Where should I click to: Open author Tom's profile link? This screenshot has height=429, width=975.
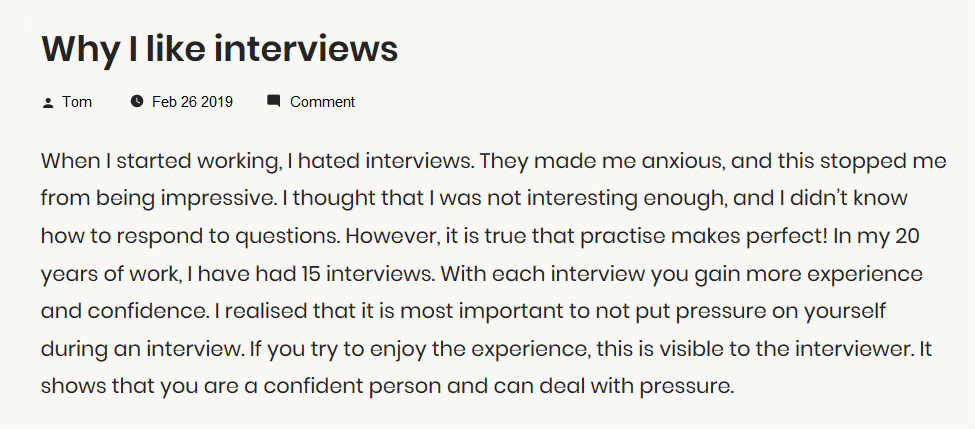[77, 102]
